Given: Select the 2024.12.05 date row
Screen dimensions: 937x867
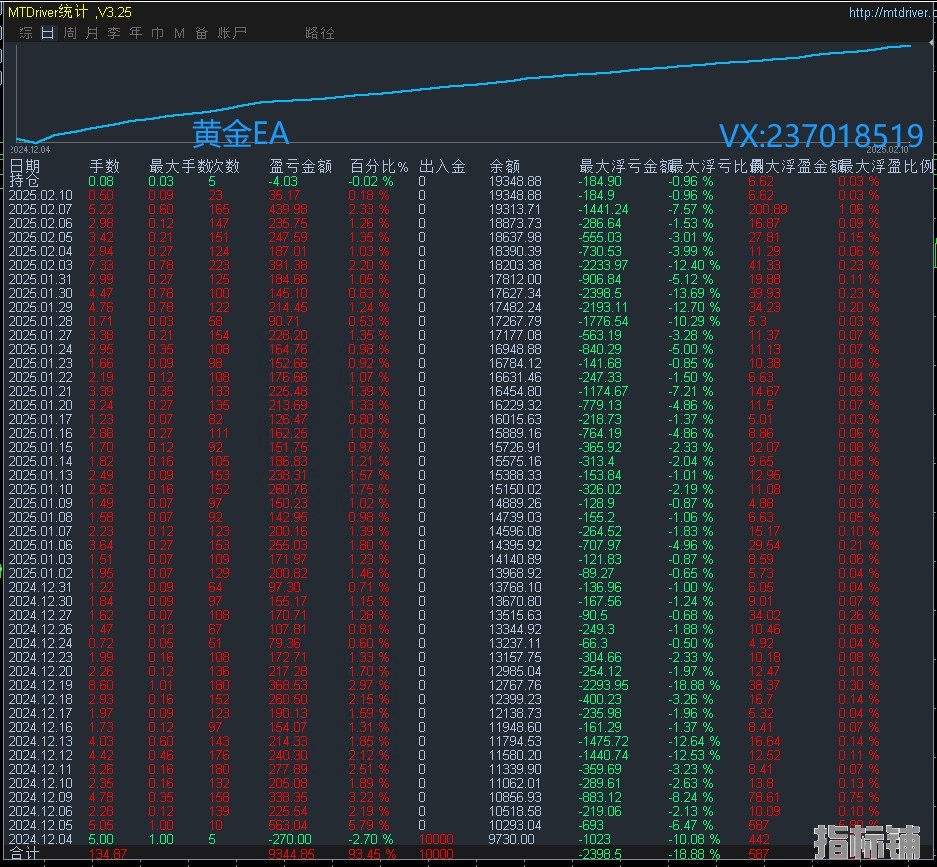Looking at the screenshot, I should coord(41,825).
